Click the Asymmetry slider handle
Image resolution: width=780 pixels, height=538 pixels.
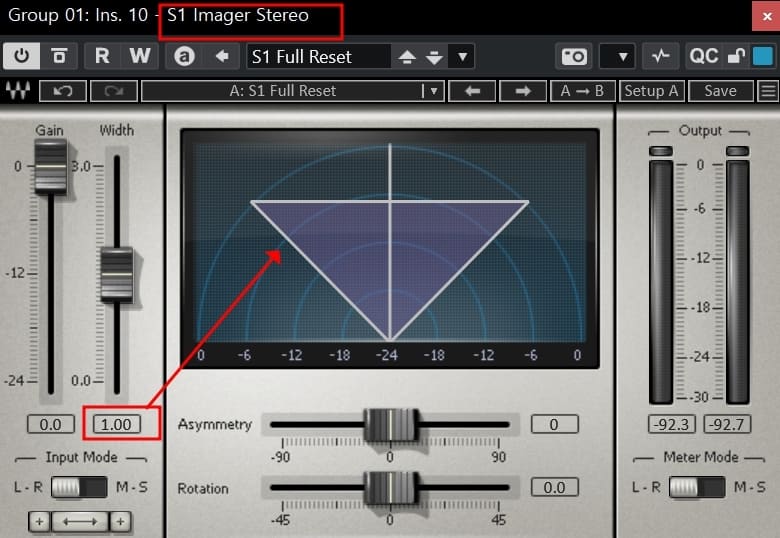pyautogui.click(x=391, y=425)
